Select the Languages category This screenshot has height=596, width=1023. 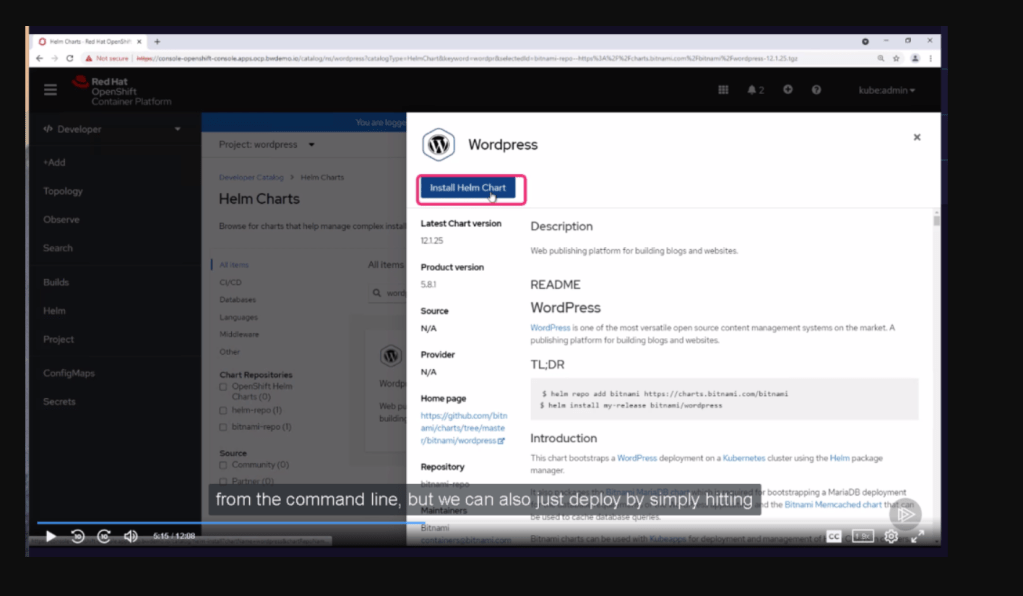(x=238, y=317)
